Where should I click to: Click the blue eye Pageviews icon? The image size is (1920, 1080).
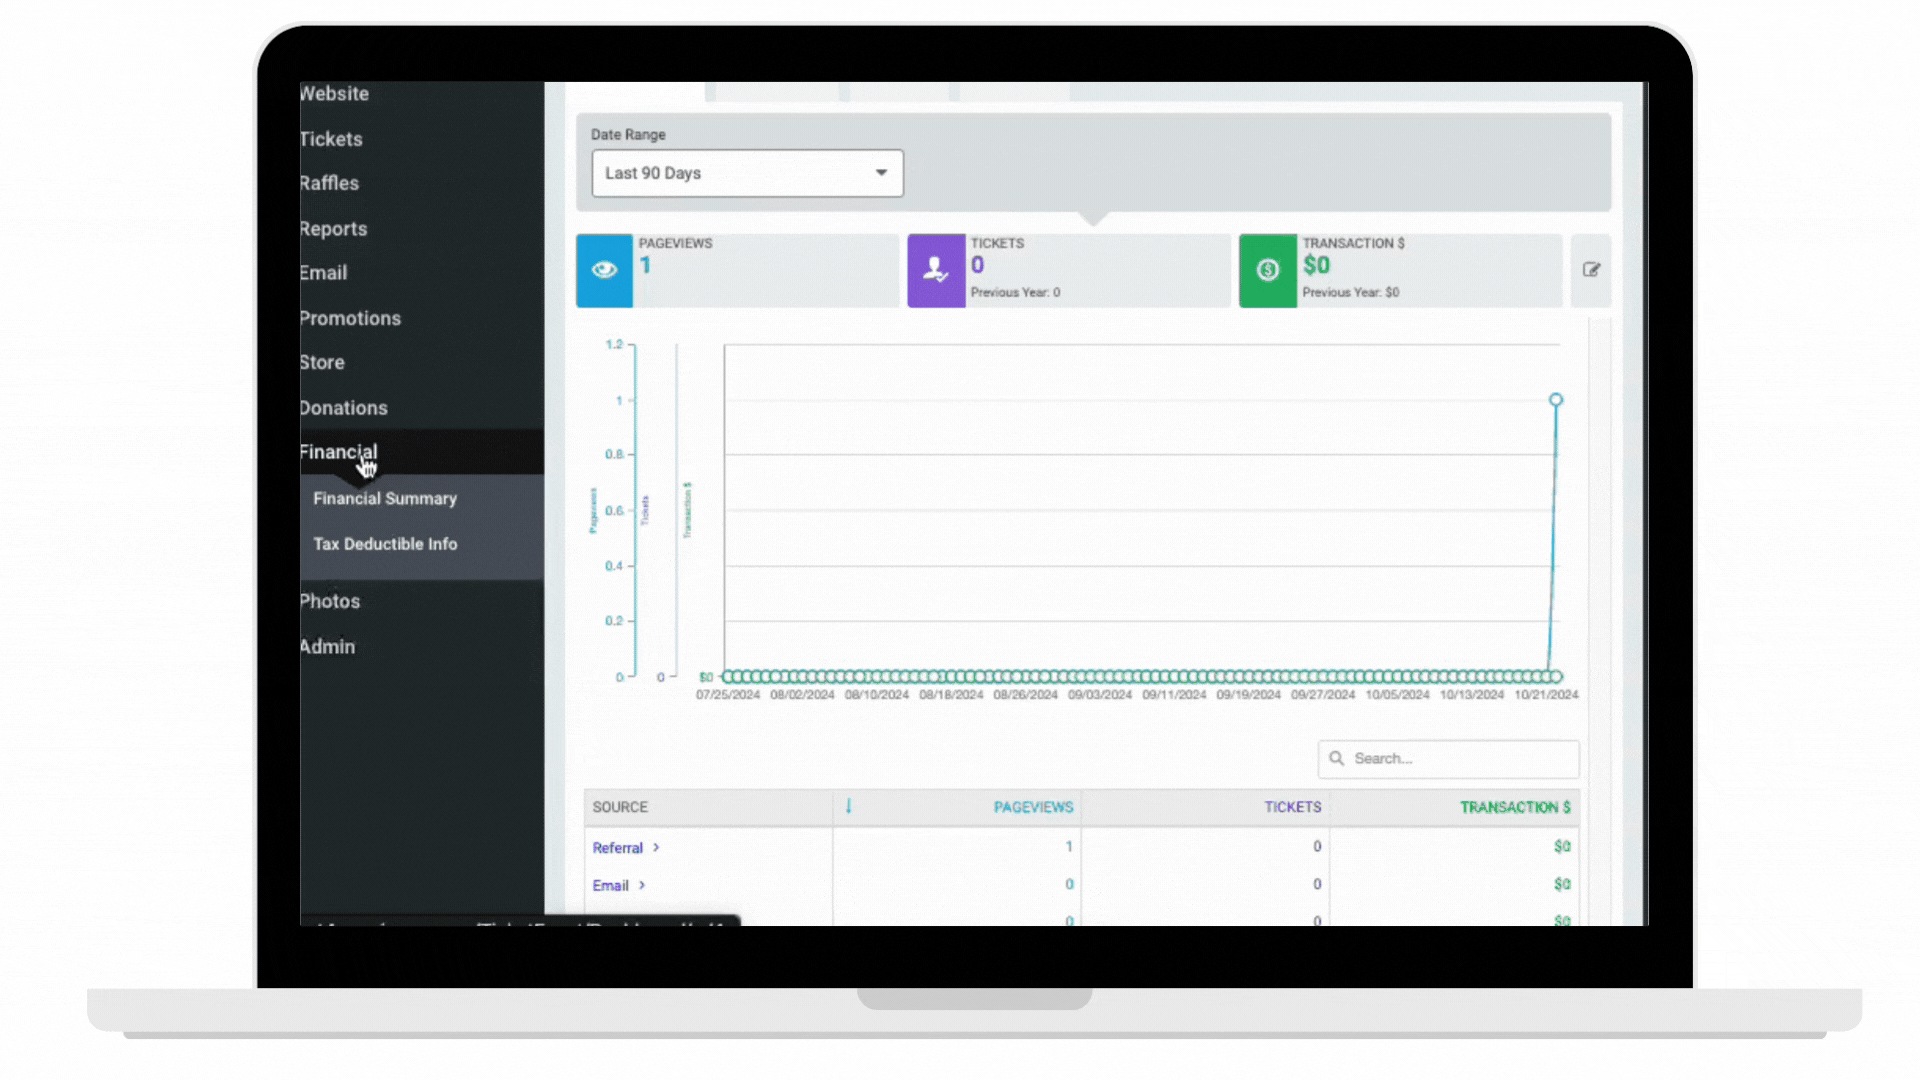pos(604,270)
